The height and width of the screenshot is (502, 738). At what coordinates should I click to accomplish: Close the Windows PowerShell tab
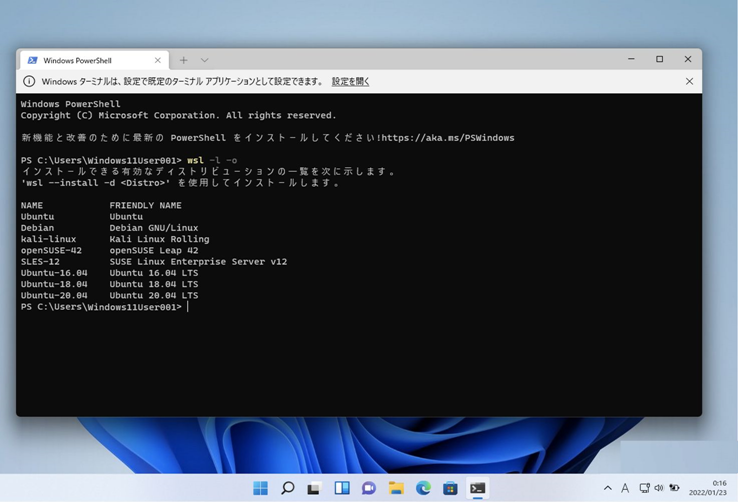[158, 60]
